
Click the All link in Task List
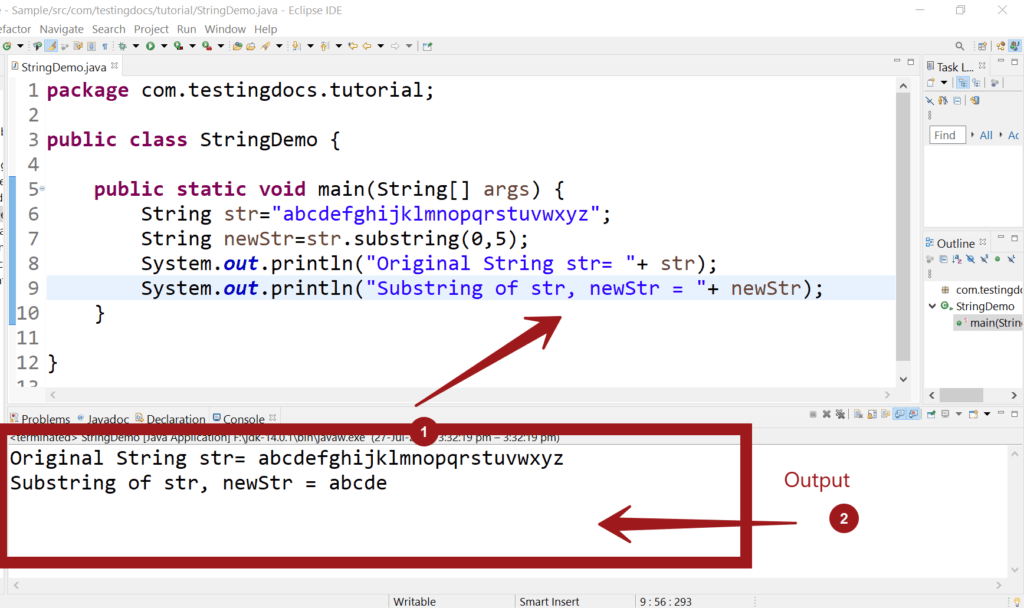(x=986, y=134)
